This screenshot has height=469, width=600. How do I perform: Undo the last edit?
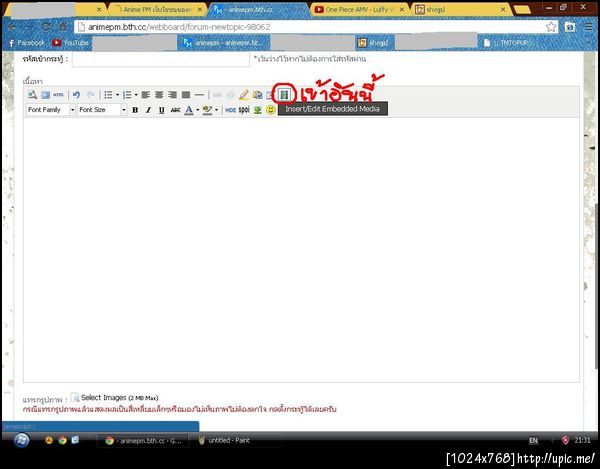tap(76, 95)
